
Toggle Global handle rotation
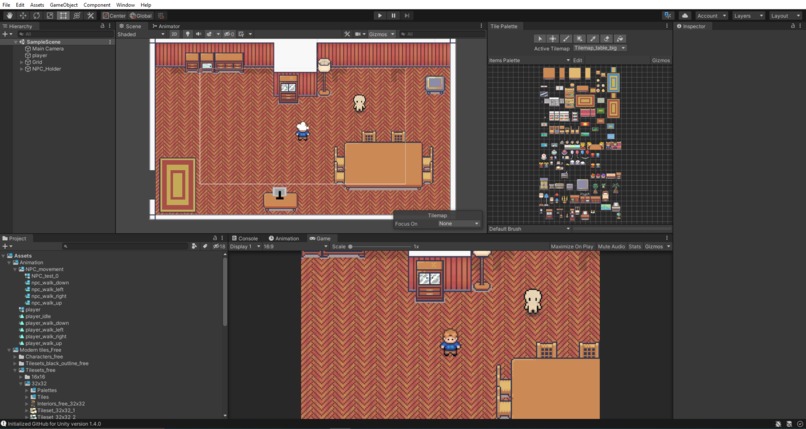140,15
